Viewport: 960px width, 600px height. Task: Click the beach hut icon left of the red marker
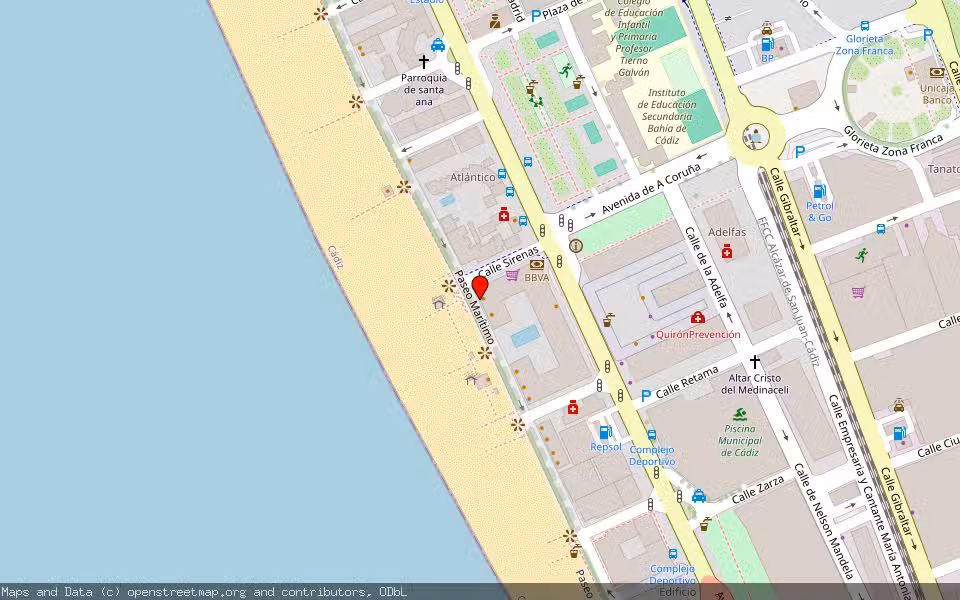coord(438,302)
